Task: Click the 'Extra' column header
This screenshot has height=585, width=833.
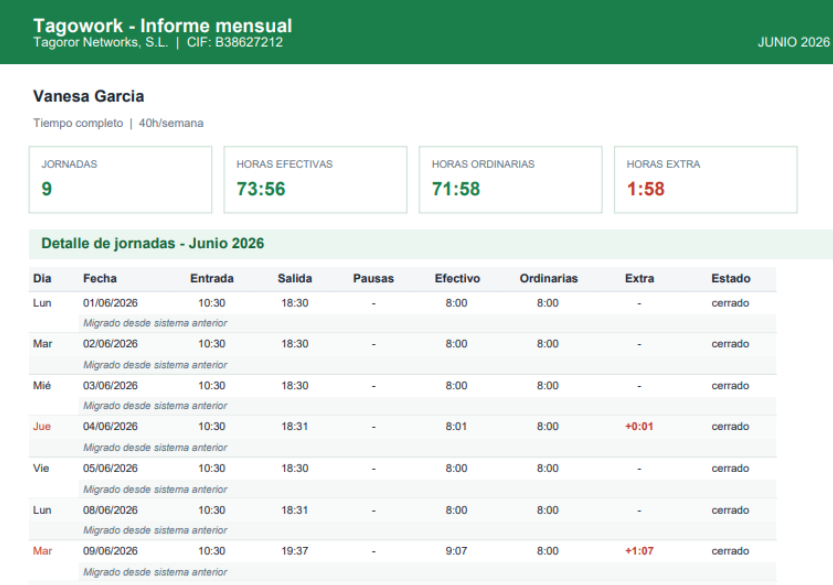Action: click(x=640, y=278)
